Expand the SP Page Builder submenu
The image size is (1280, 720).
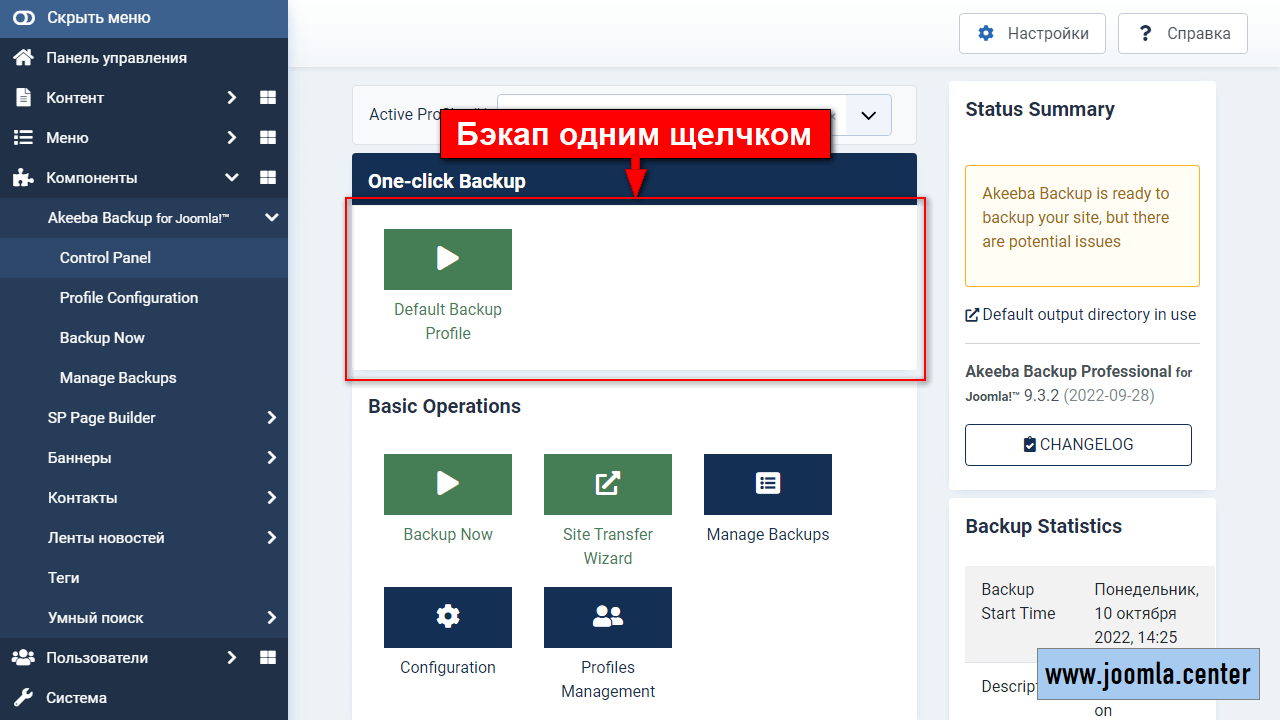[x=271, y=418]
